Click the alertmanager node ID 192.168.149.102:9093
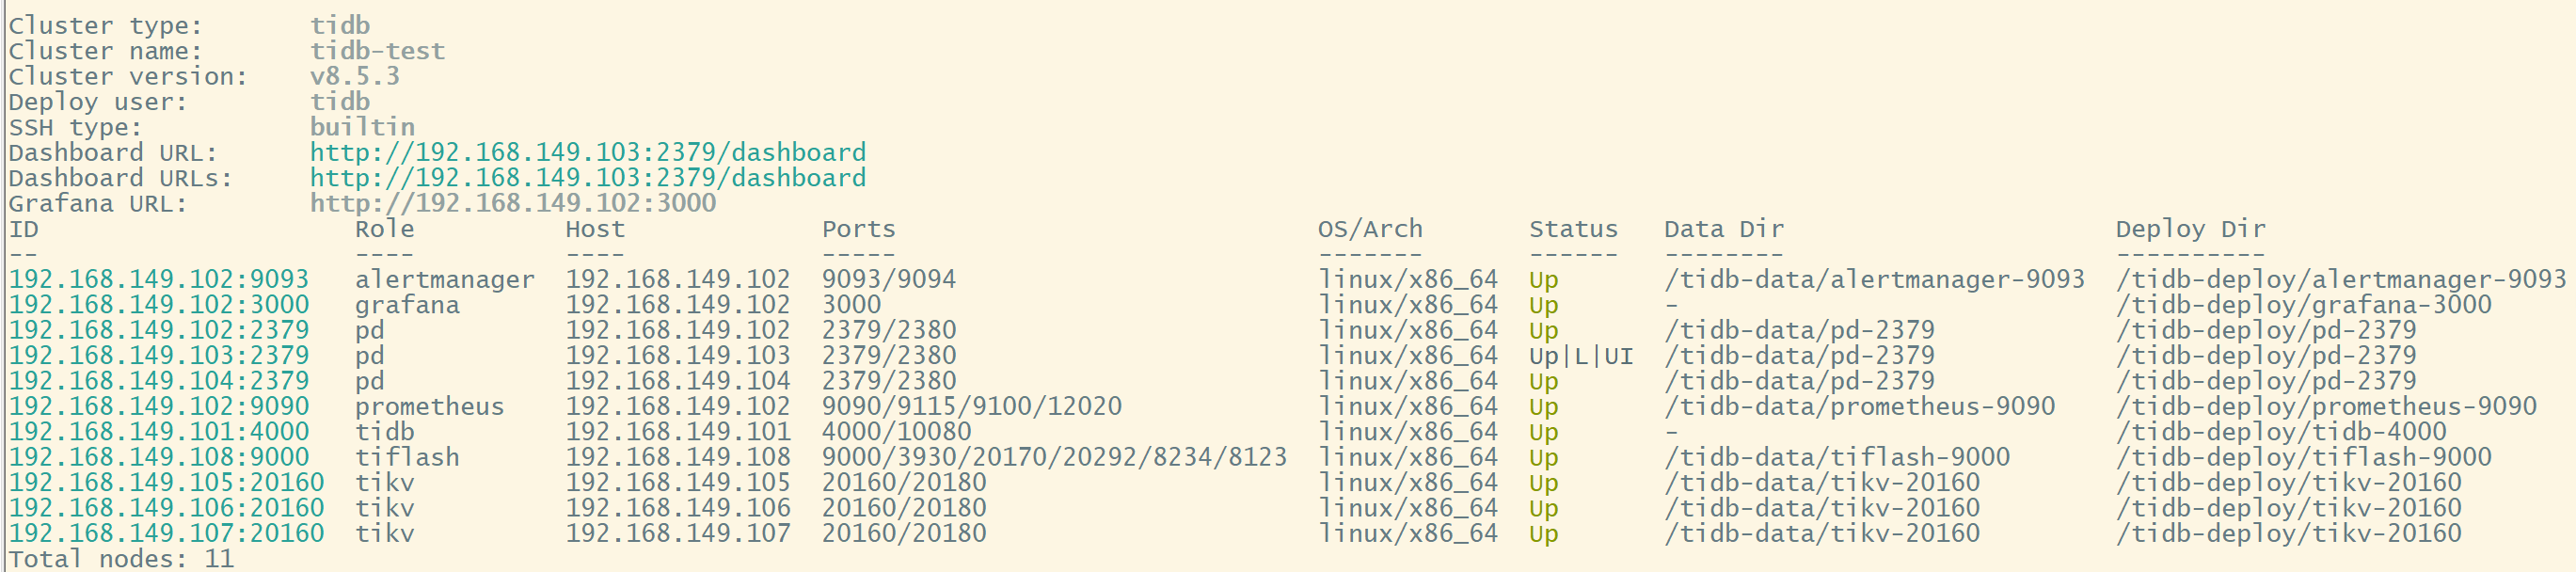 [x=159, y=280]
